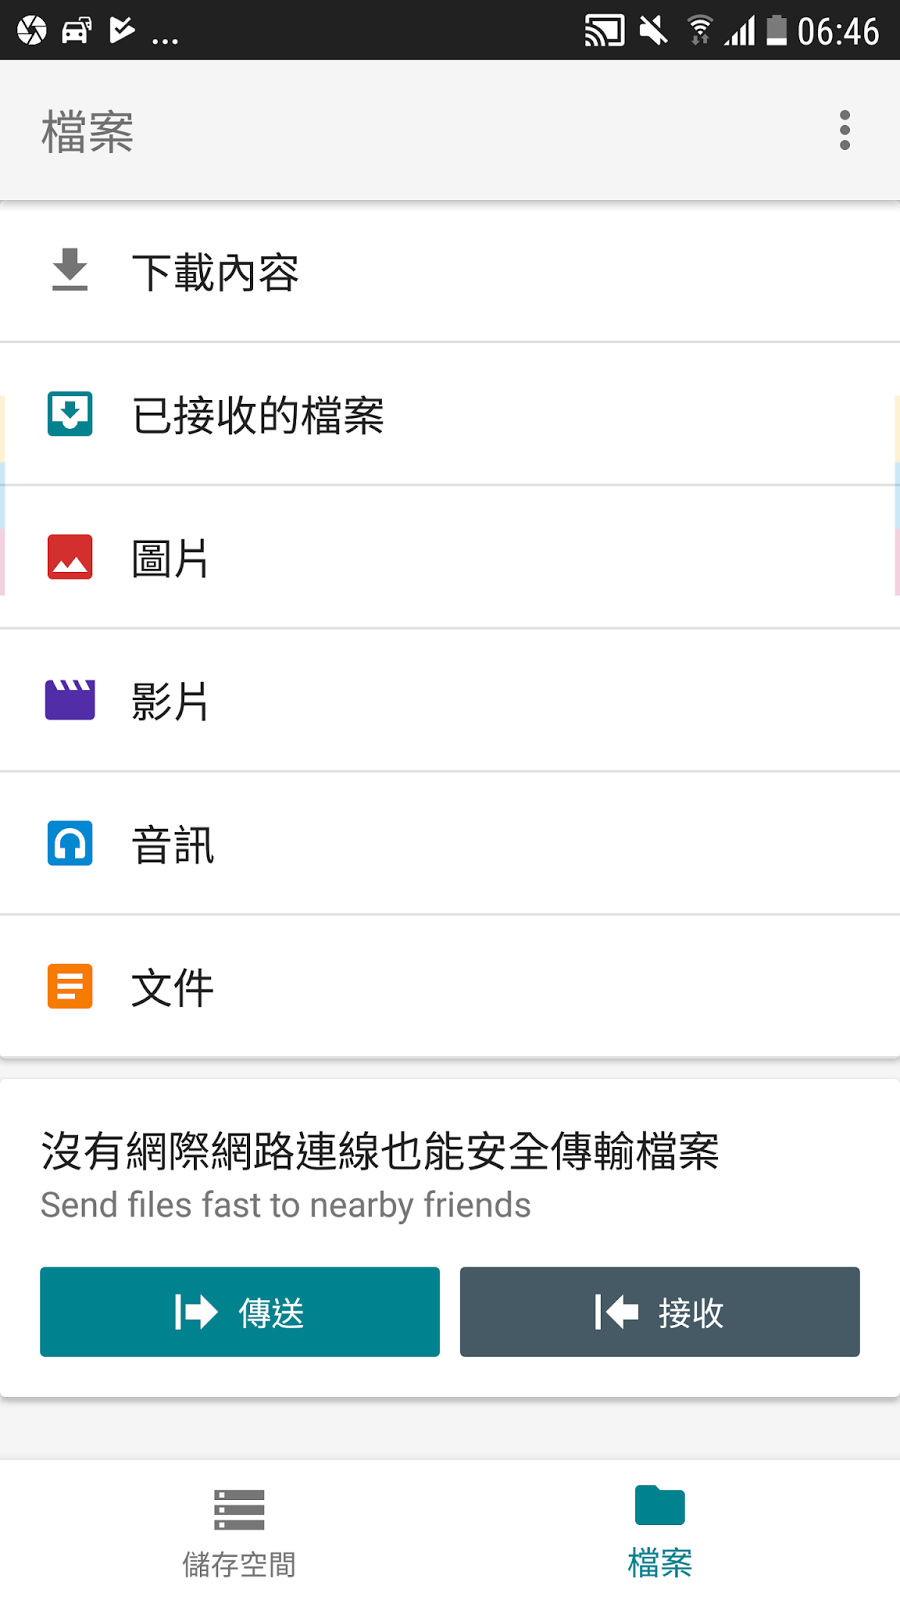Open 音訊 category
Image resolution: width=900 pixels, height=1600 pixels.
(450, 843)
